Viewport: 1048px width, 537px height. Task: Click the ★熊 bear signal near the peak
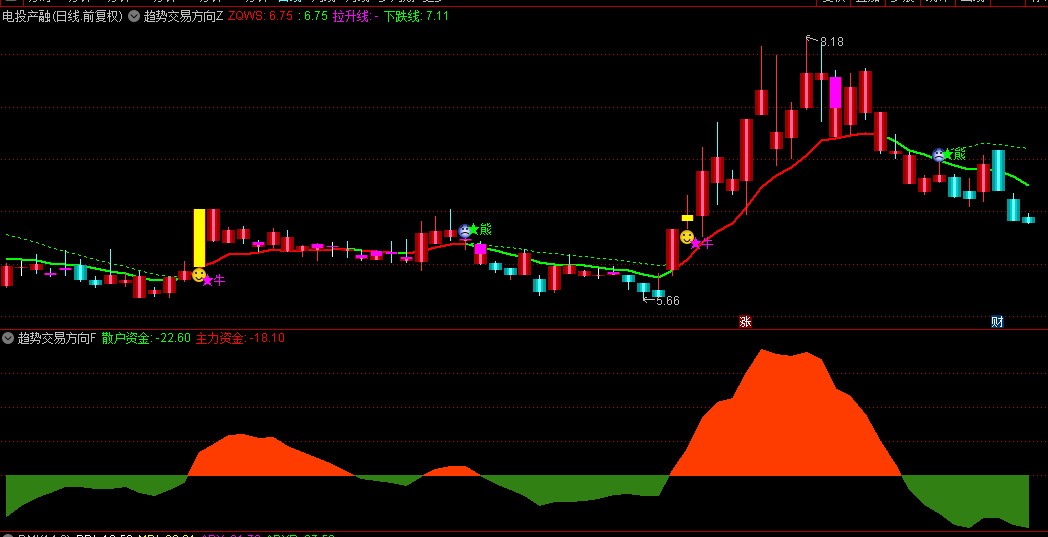pos(954,154)
